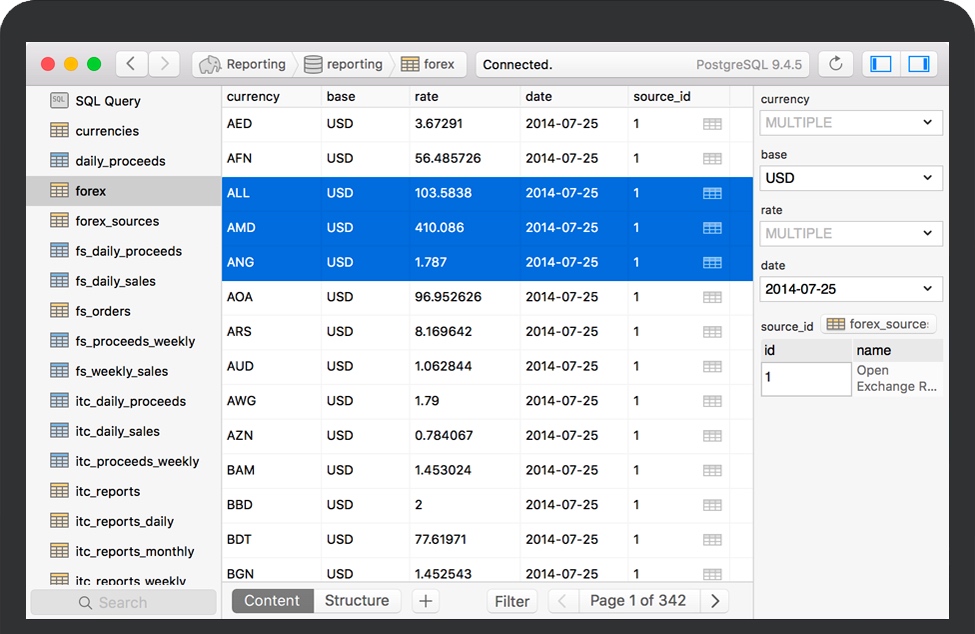Go forward with the right arrow button

coord(164,64)
